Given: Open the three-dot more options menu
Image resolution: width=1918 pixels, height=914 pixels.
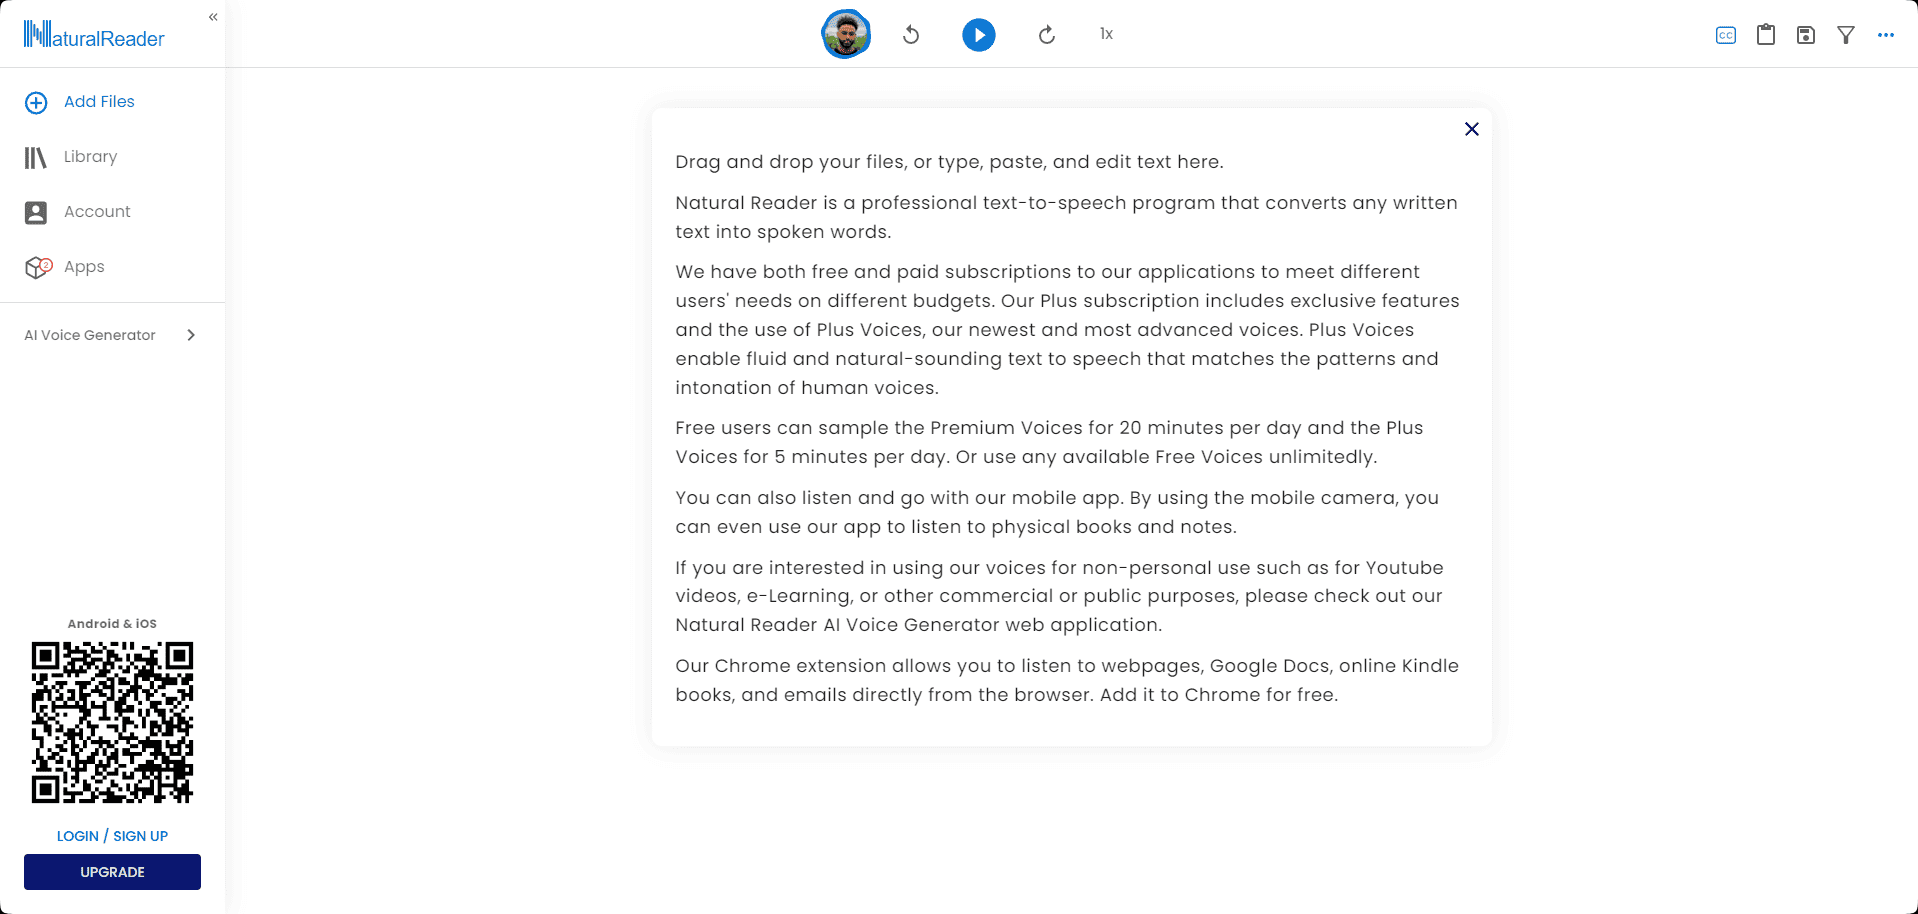Looking at the screenshot, I should click(x=1886, y=35).
